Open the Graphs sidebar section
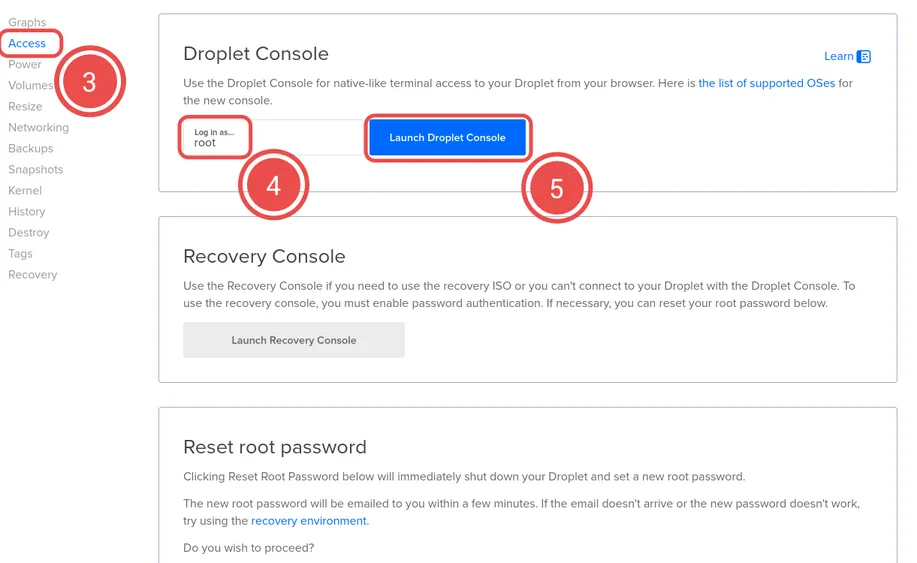 click(27, 22)
